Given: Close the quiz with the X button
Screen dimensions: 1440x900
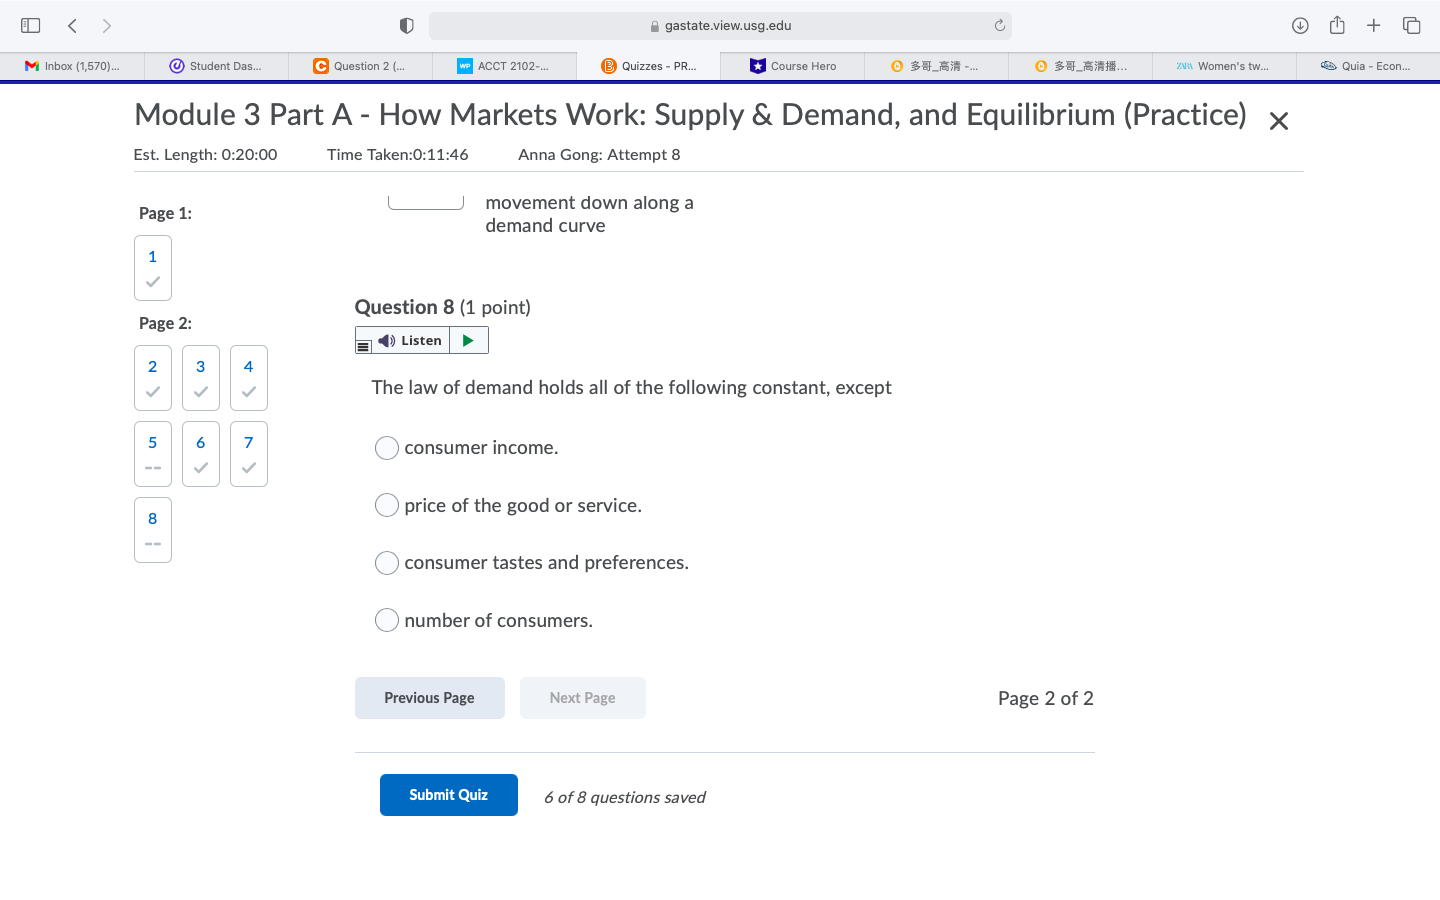Looking at the screenshot, I should [1278, 120].
